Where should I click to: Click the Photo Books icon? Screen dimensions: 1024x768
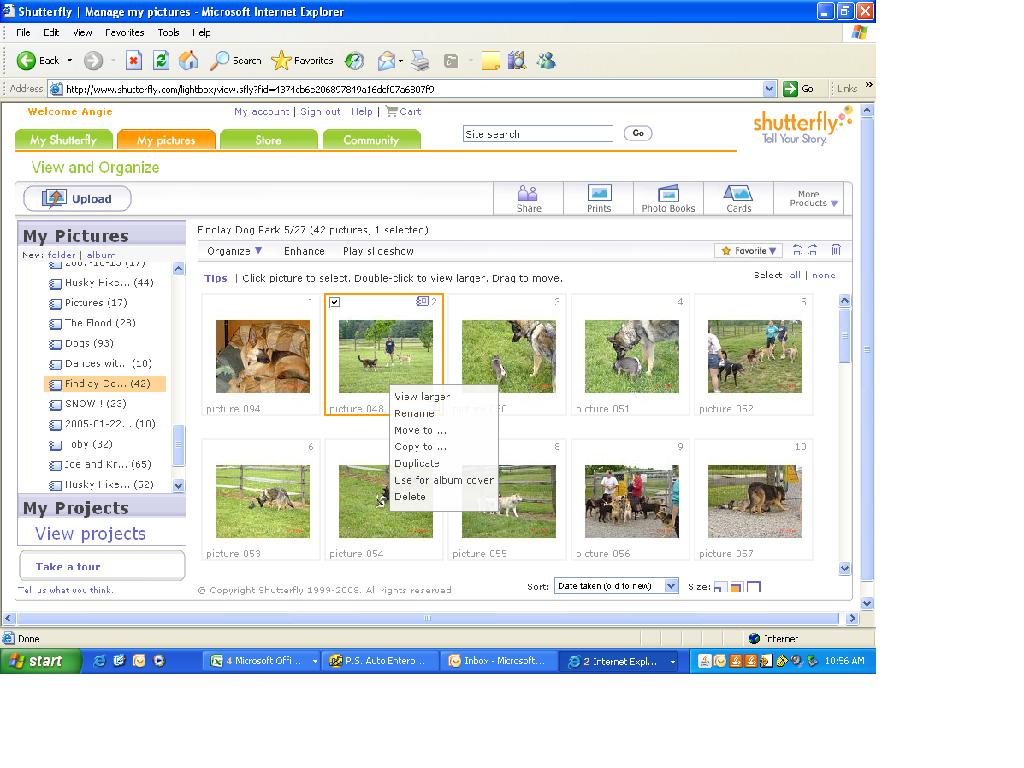[668, 197]
